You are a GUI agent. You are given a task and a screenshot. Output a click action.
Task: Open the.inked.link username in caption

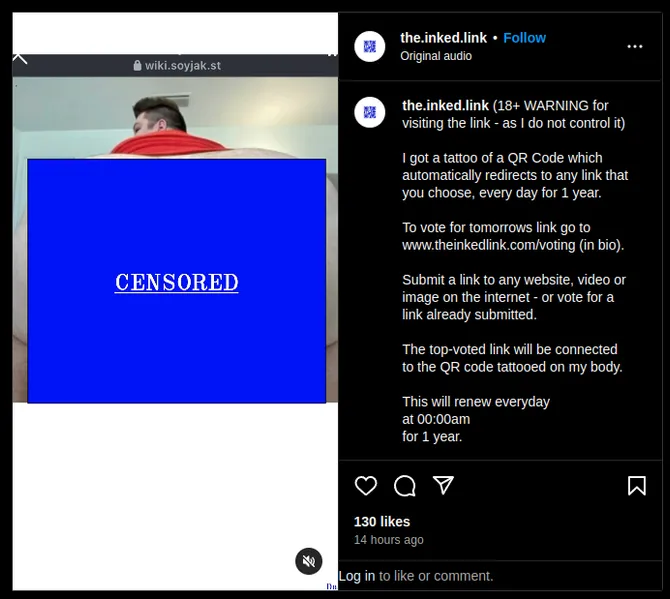click(x=445, y=106)
